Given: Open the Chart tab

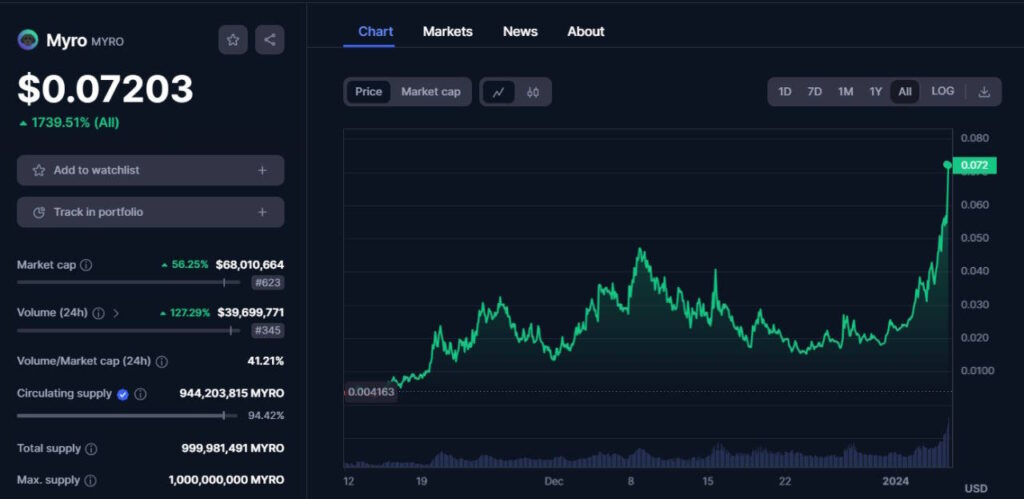Looking at the screenshot, I should 376,31.
